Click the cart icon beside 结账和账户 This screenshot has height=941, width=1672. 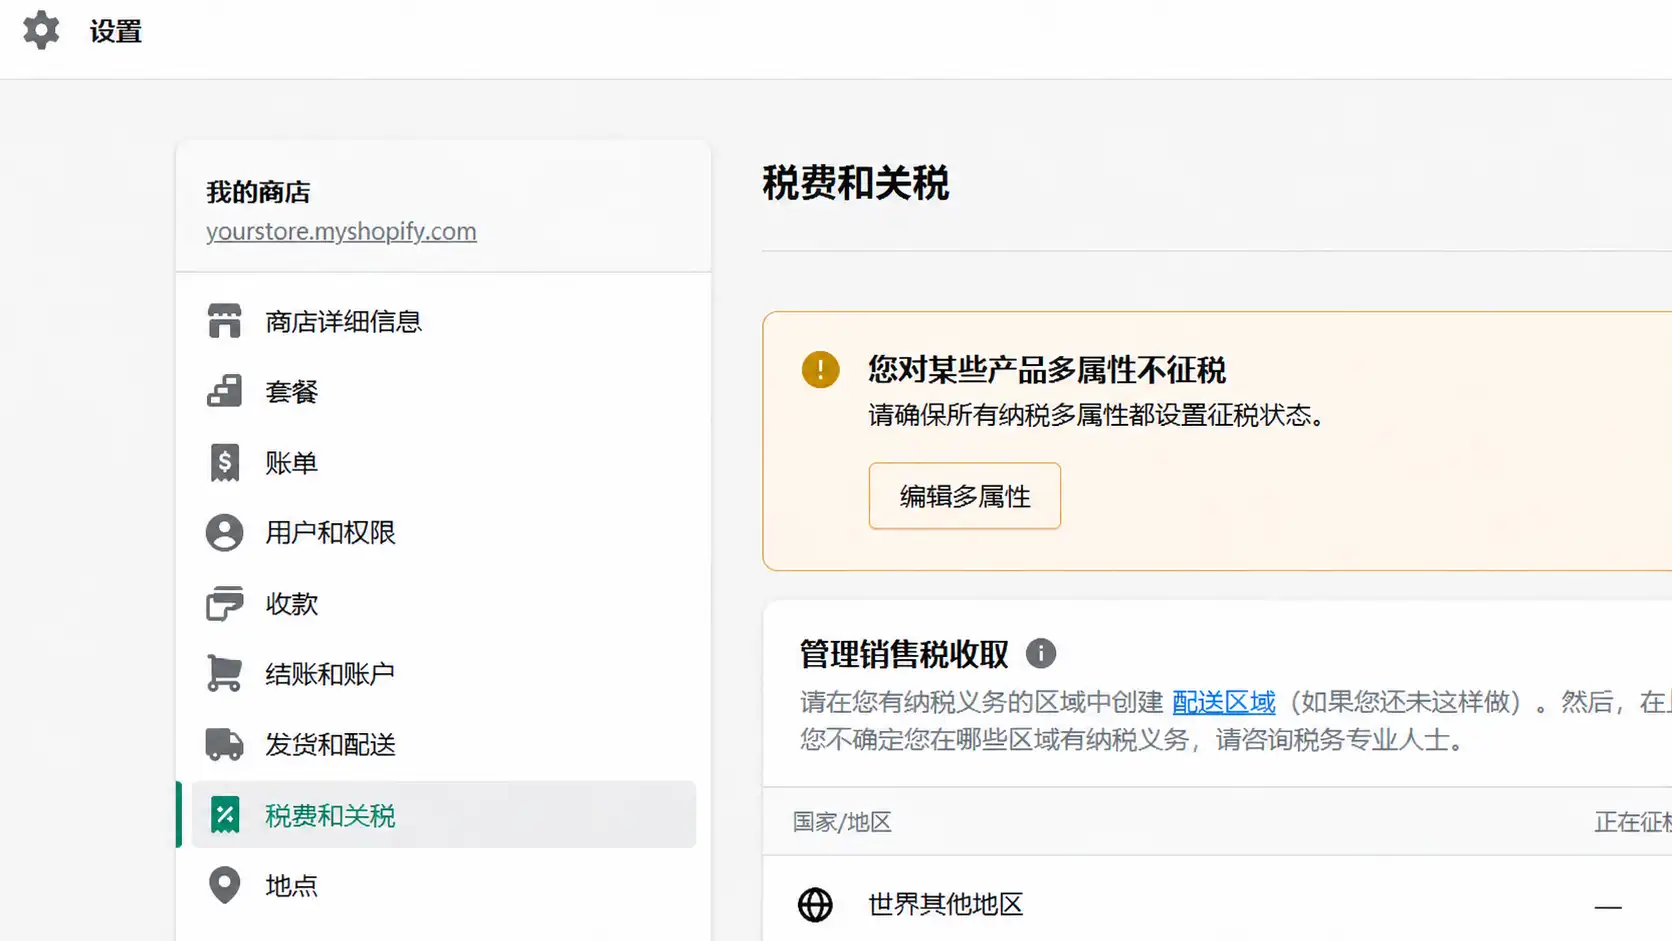tap(224, 673)
